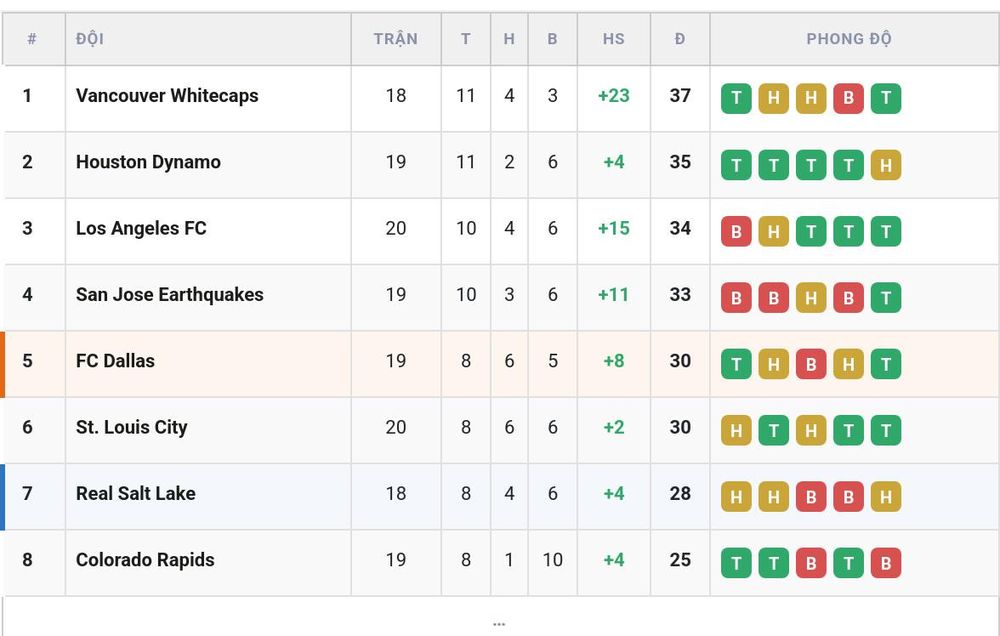
Task: Sort by the TRẬN column header
Action: 395,39
